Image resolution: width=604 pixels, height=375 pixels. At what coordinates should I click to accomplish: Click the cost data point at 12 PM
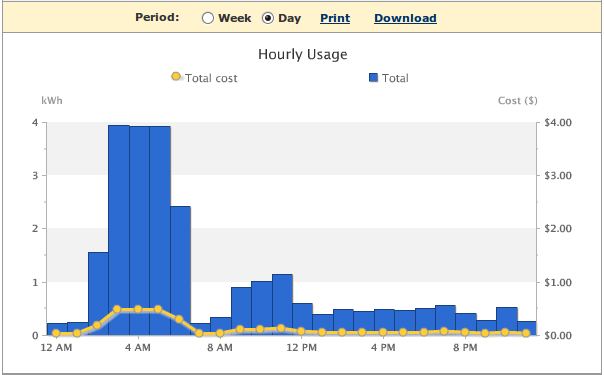(x=301, y=331)
